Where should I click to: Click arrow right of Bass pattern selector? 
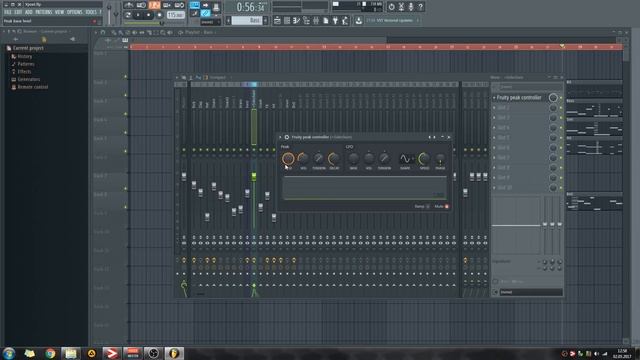click(x=265, y=20)
